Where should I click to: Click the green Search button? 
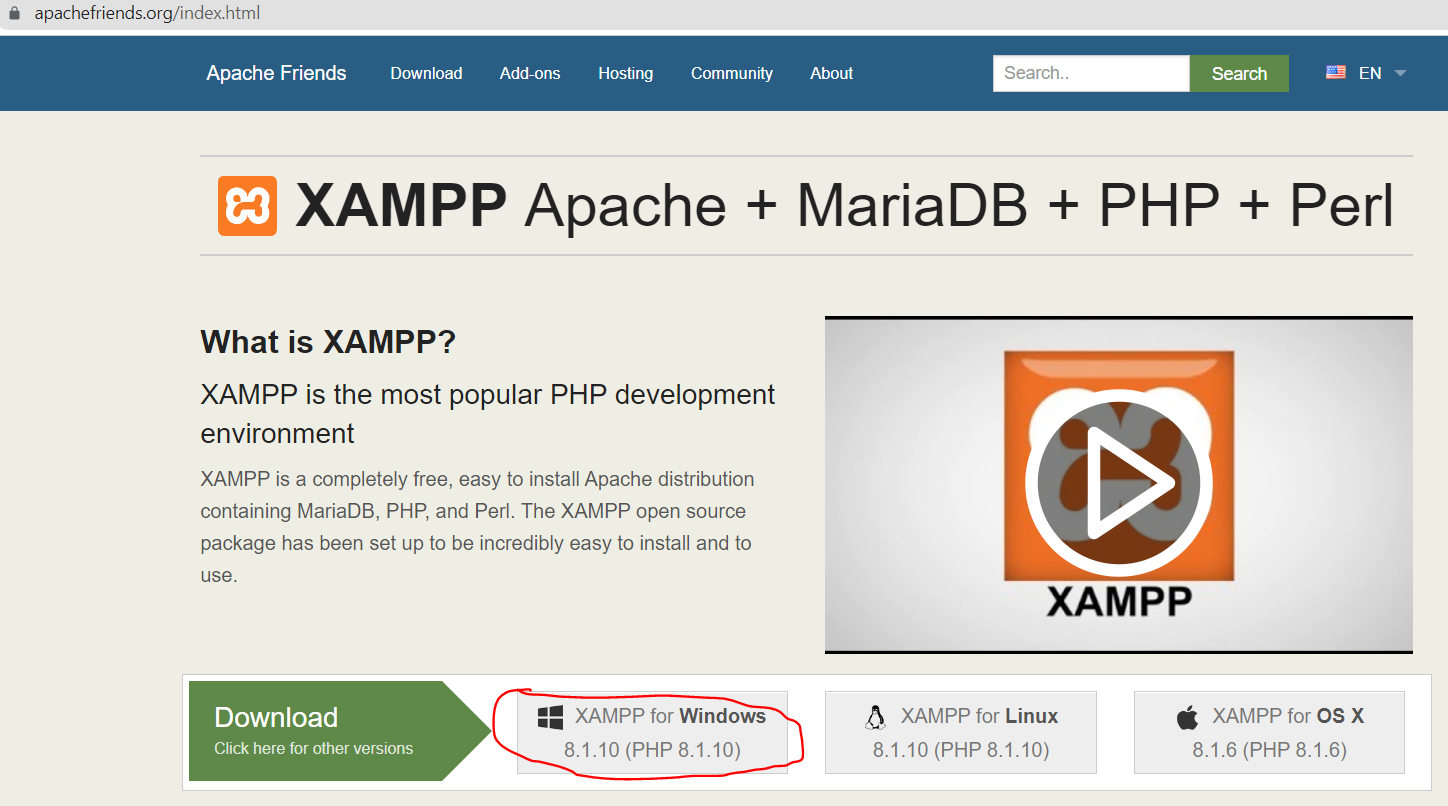click(x=1239, y=73)
